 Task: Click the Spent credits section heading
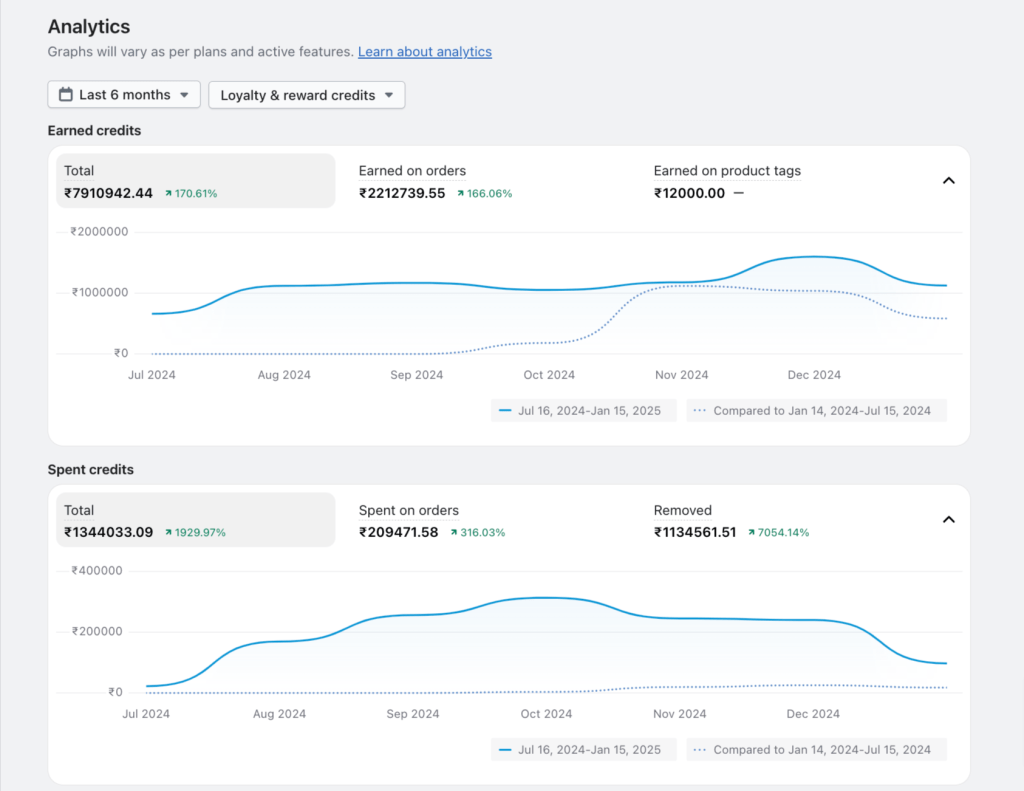point(91,470)
